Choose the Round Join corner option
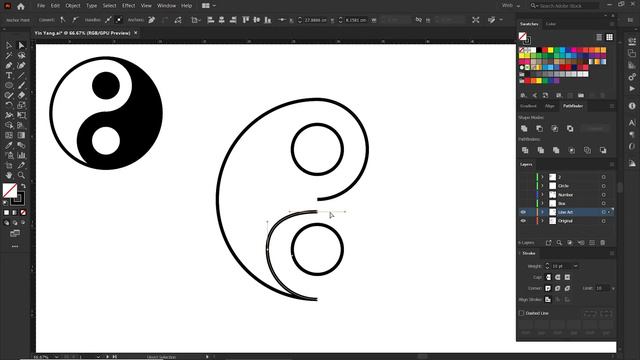 pos(558,288)
